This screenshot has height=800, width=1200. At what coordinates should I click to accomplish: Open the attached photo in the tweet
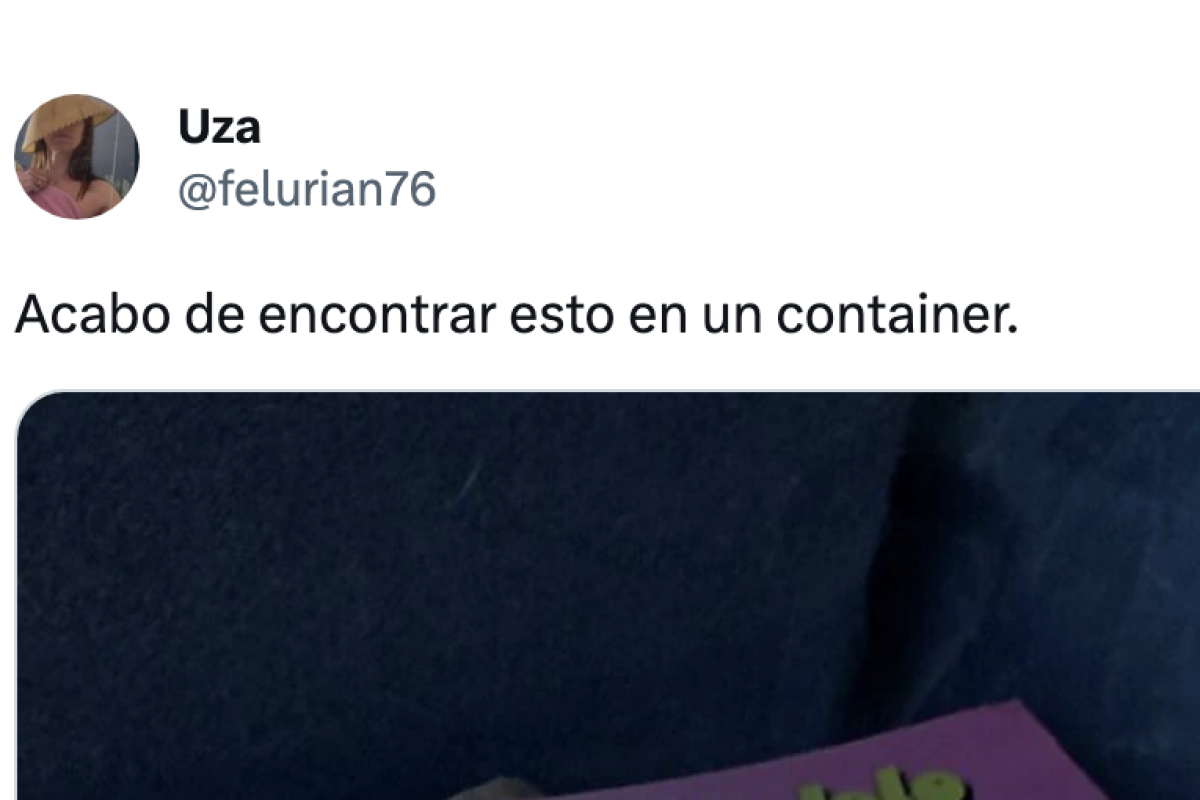(608, 596)
